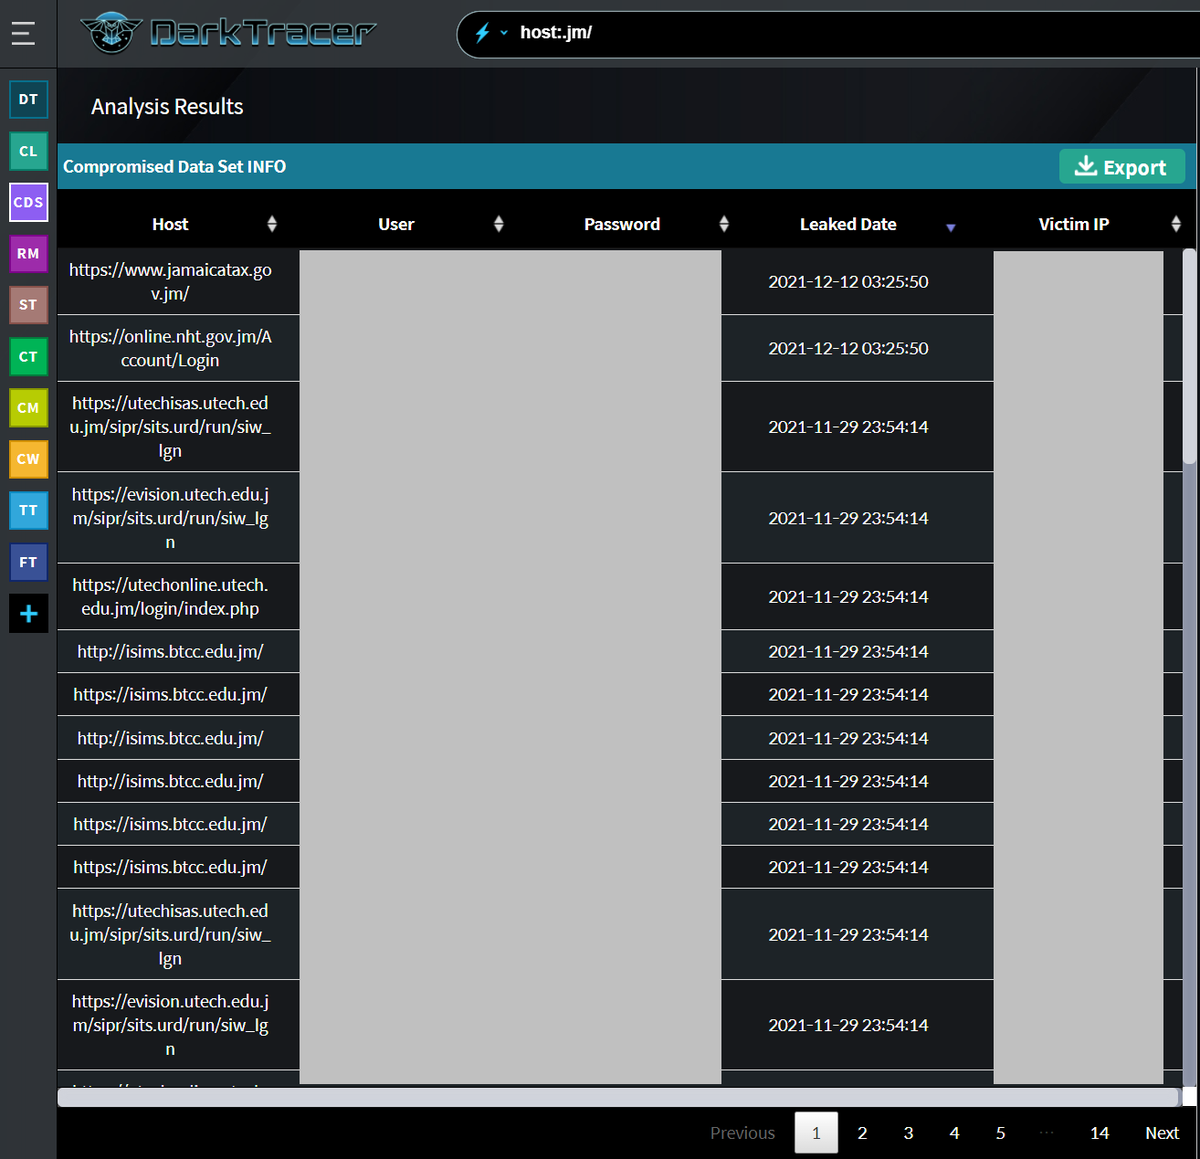
Task: Click the Compromised Data Set INFO heading
Action: point(174,167)
